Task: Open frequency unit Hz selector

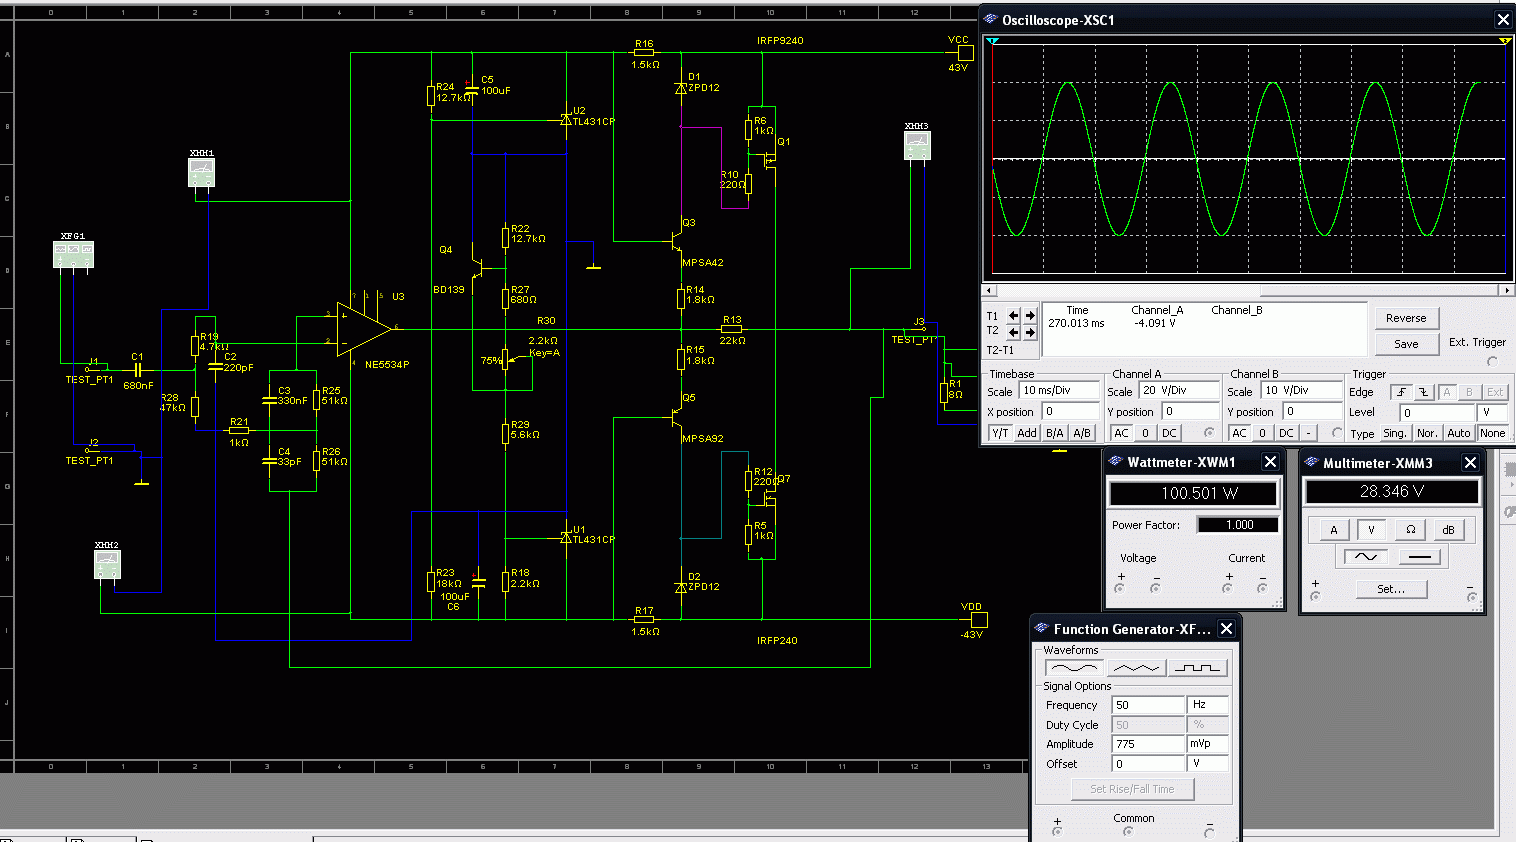Action: point(1207,705)
